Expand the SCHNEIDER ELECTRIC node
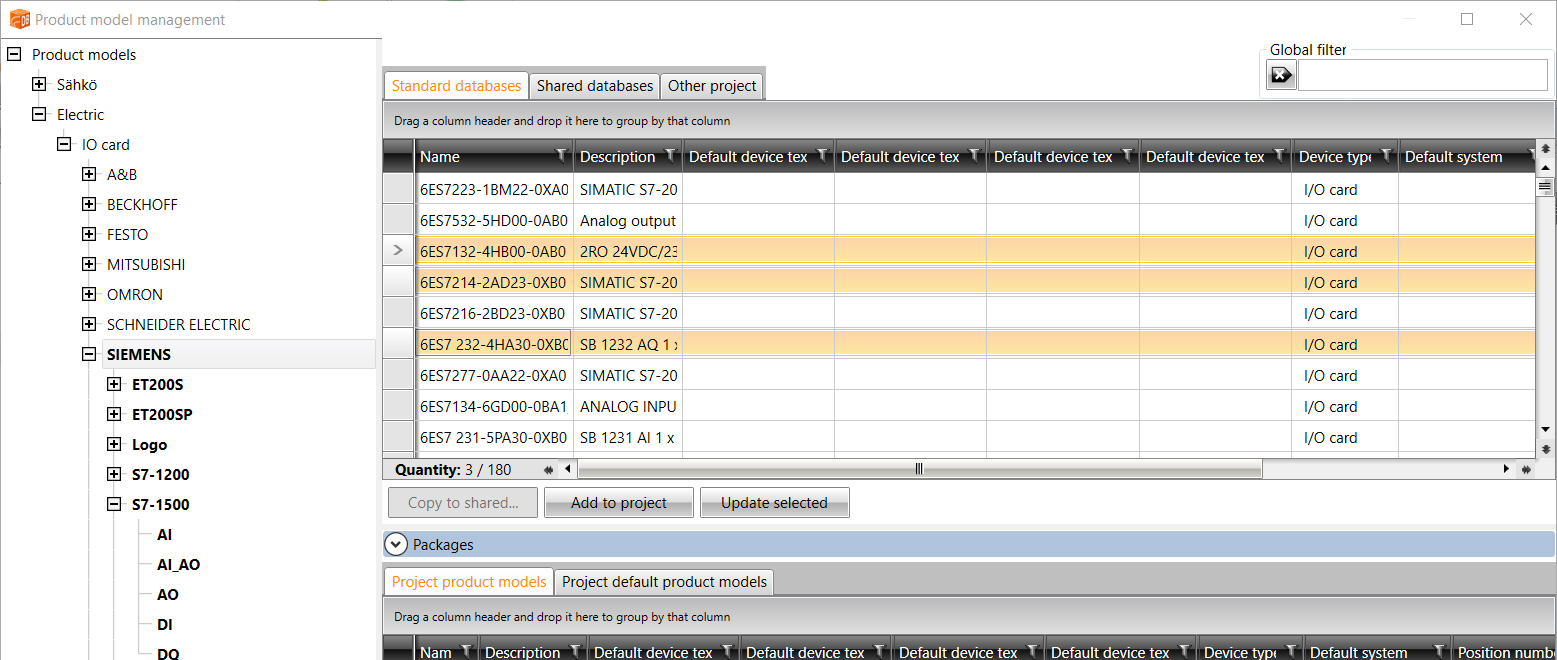 (x=89, y=324)
